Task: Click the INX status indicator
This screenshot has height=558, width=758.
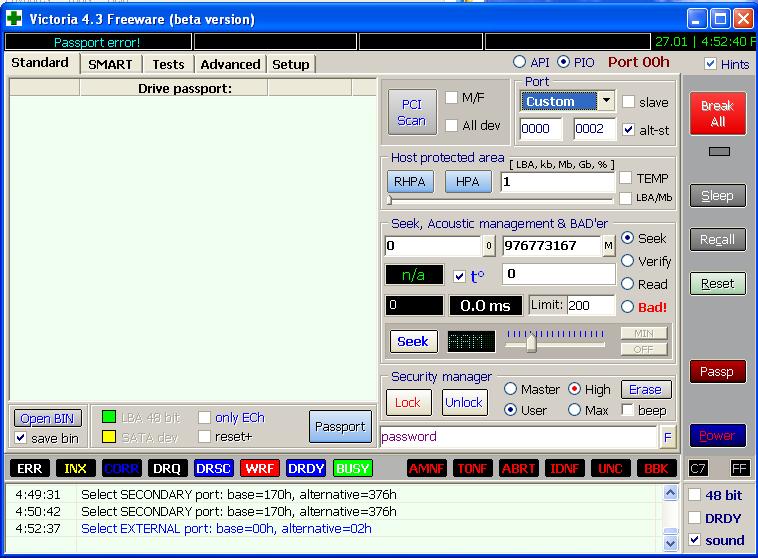Action: tap(75, 469)
